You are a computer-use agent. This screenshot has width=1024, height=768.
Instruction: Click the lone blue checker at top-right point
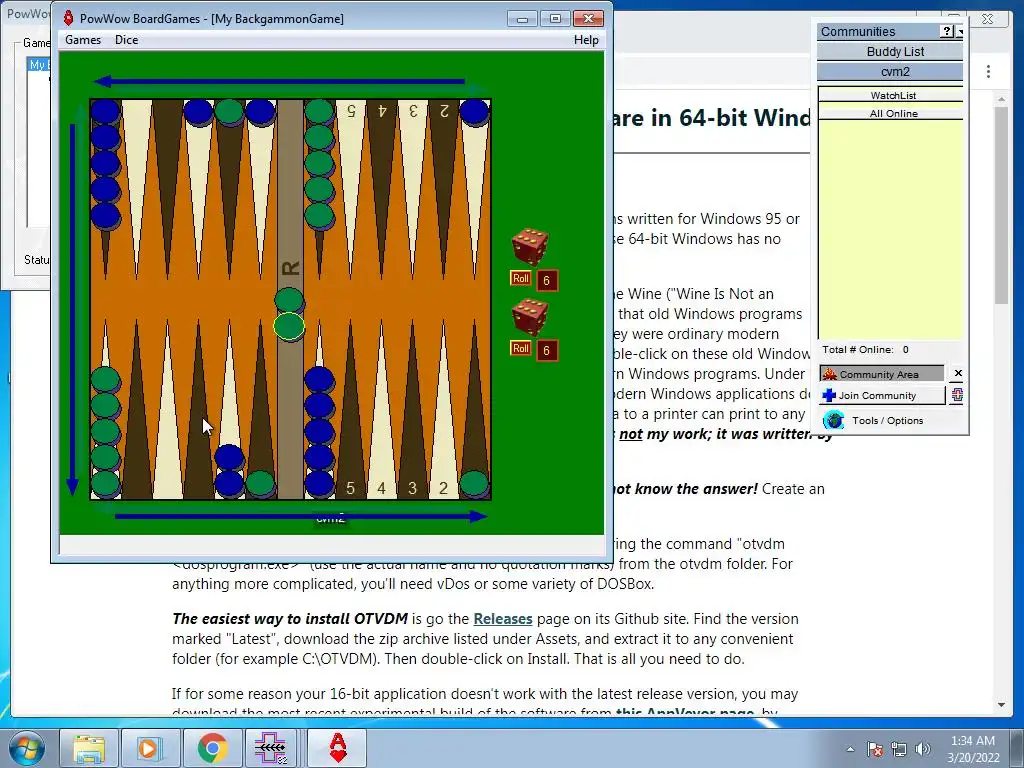point(474,112)
